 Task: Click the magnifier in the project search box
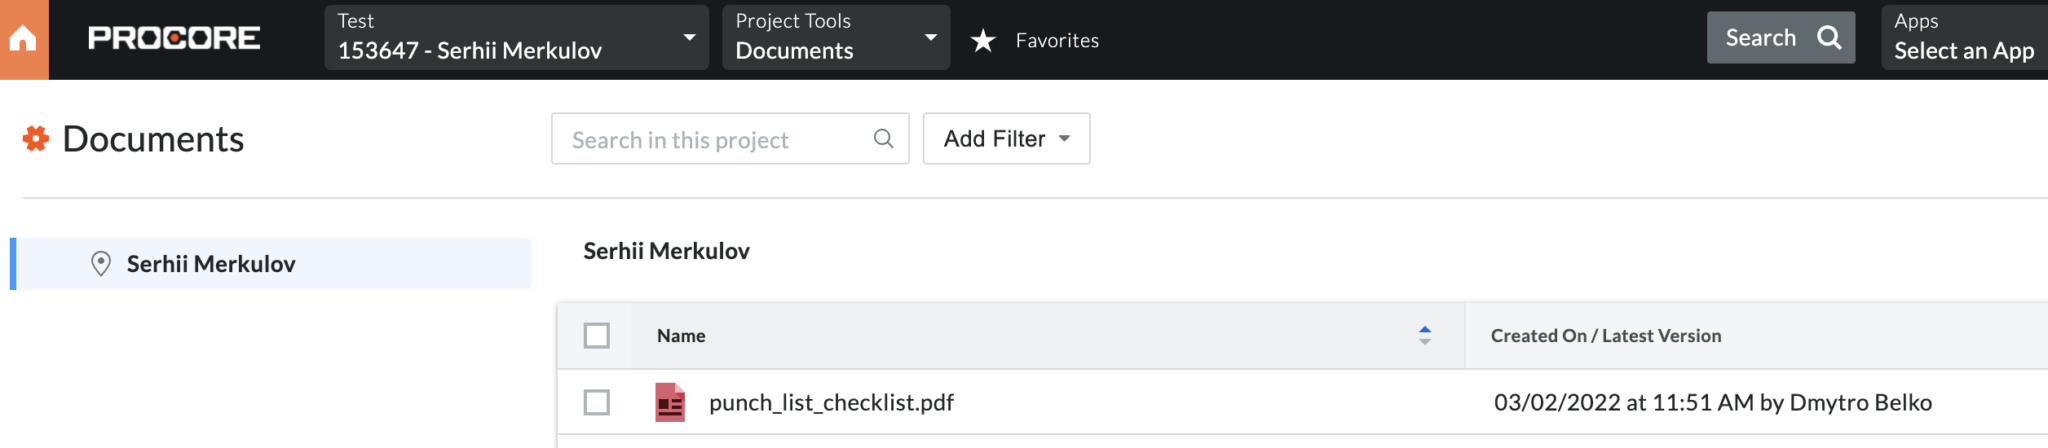(x=883, y=139)
